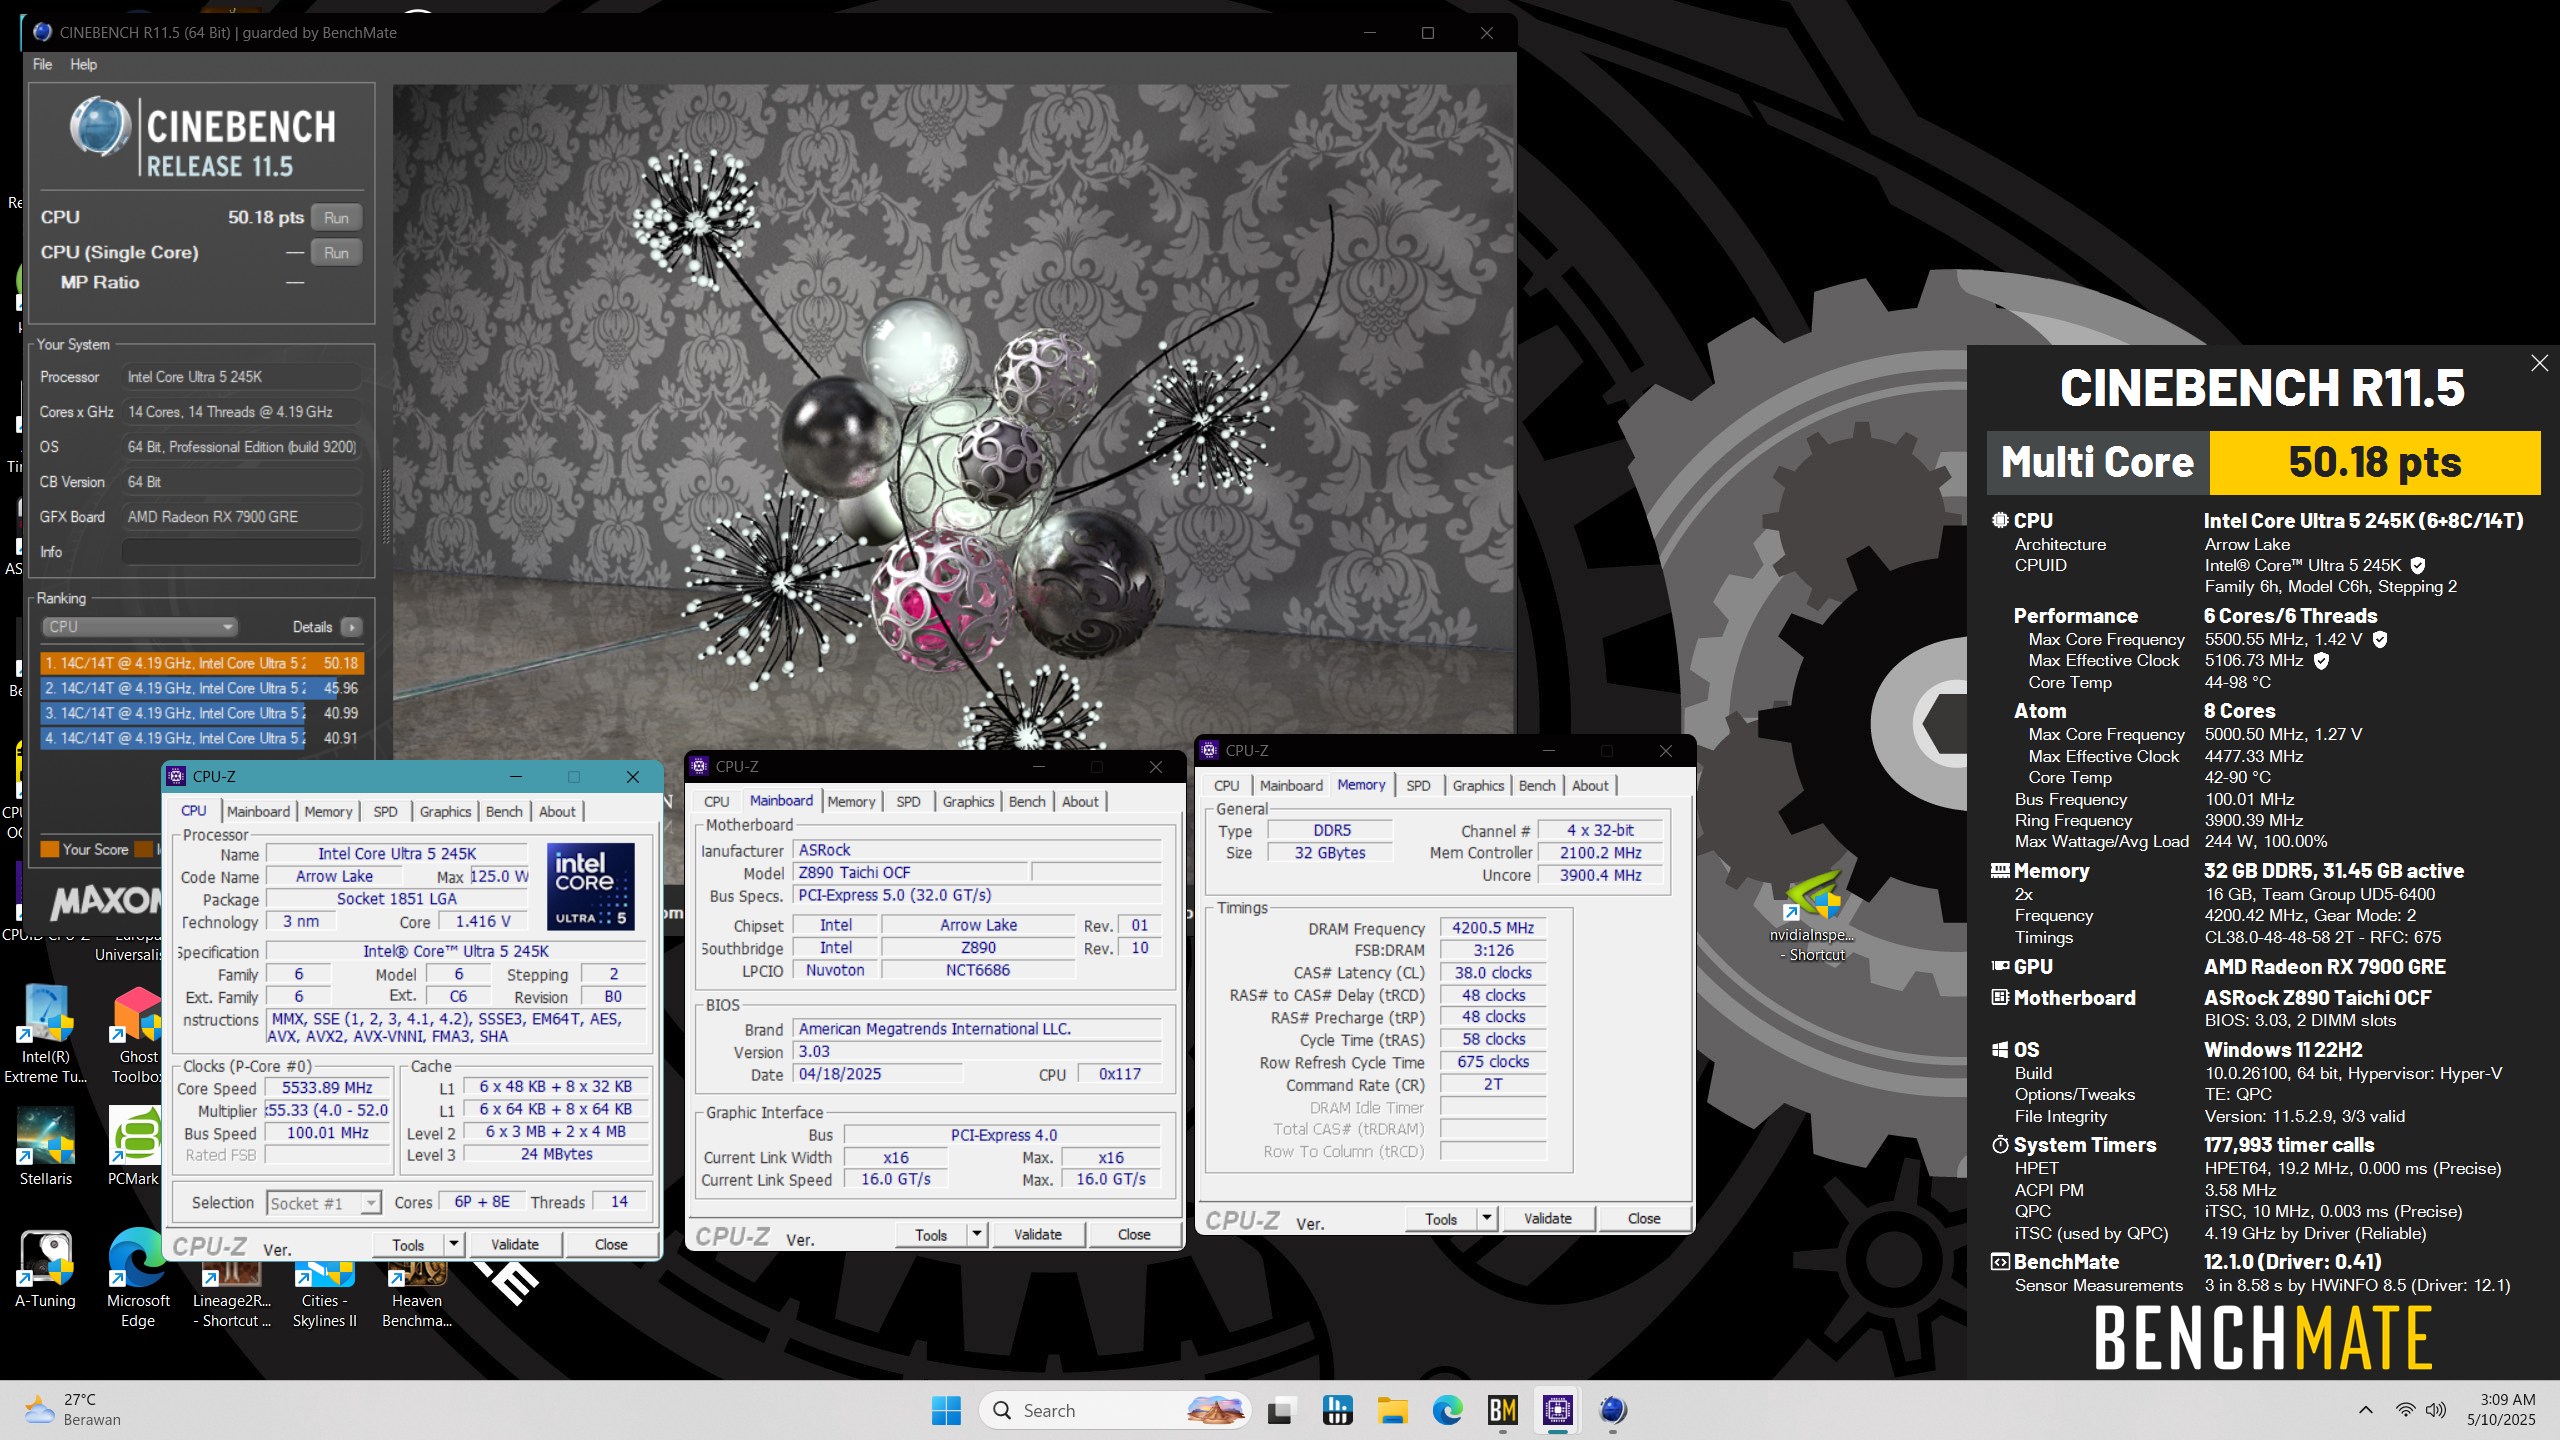Click Core Speed value 5533.89 MHz

pyautogui.click(x=327, y=1088)
